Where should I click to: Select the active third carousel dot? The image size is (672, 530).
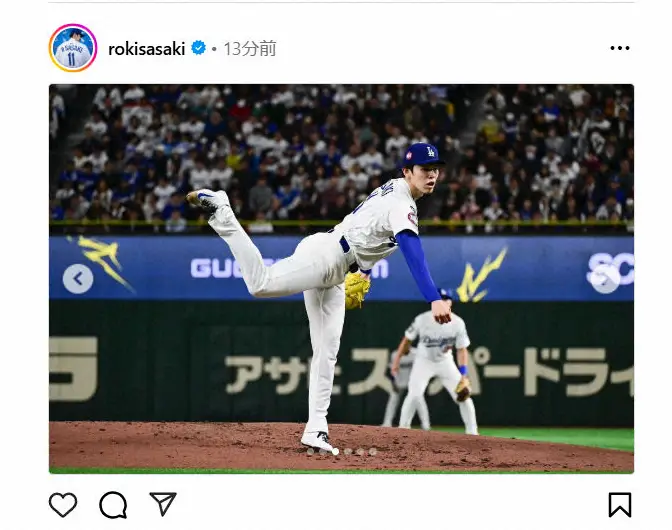click(x=335, y=451)
